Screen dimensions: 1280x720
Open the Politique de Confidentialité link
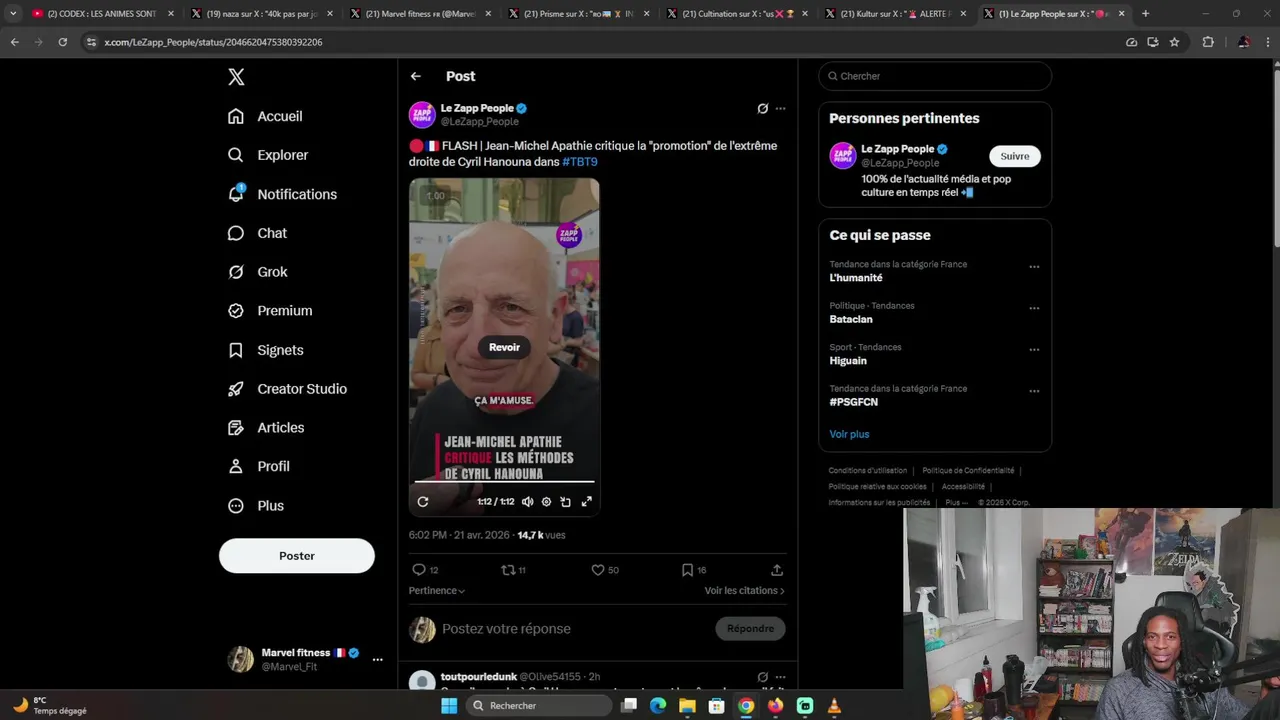(x=968, y=471)
